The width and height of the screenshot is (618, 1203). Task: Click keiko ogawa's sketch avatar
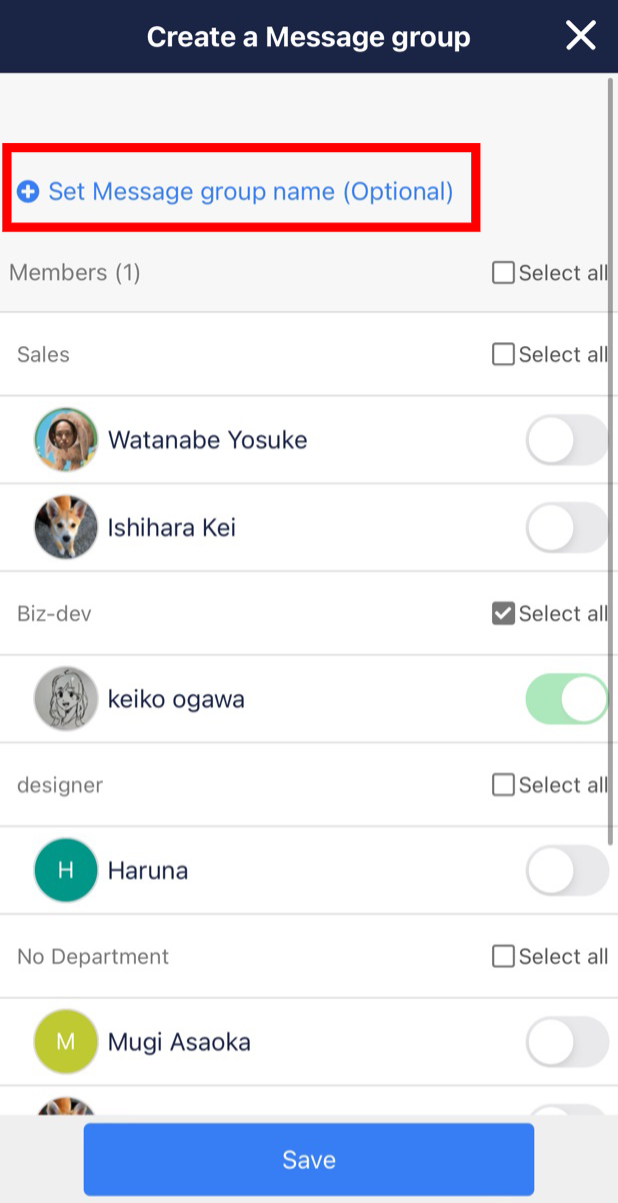[x=65, y=699]
